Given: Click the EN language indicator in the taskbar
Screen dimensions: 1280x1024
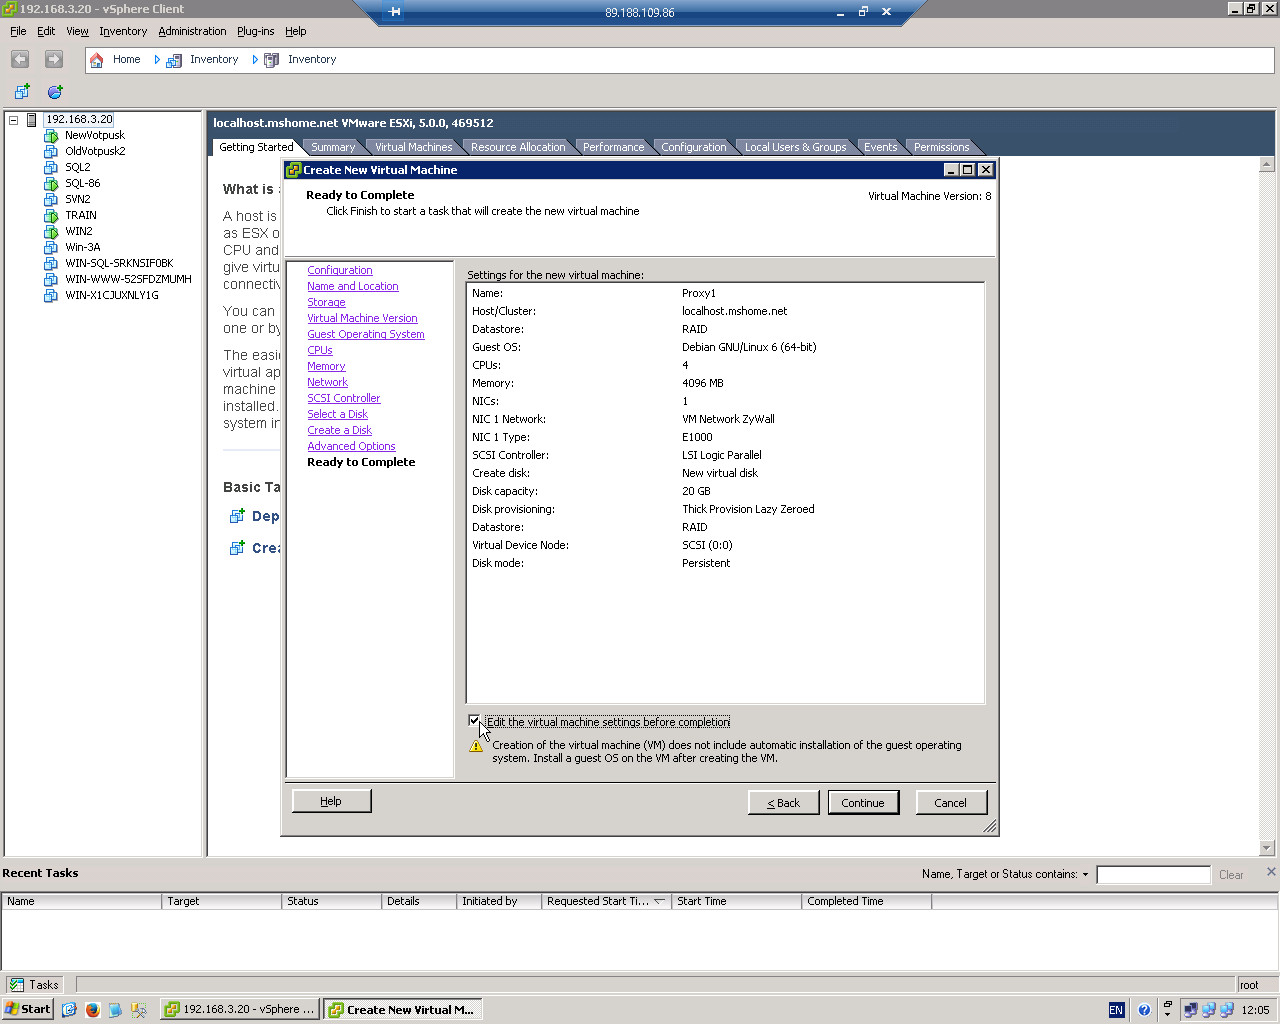Looking at the screenshot, I should [x=1117, y=1010].
